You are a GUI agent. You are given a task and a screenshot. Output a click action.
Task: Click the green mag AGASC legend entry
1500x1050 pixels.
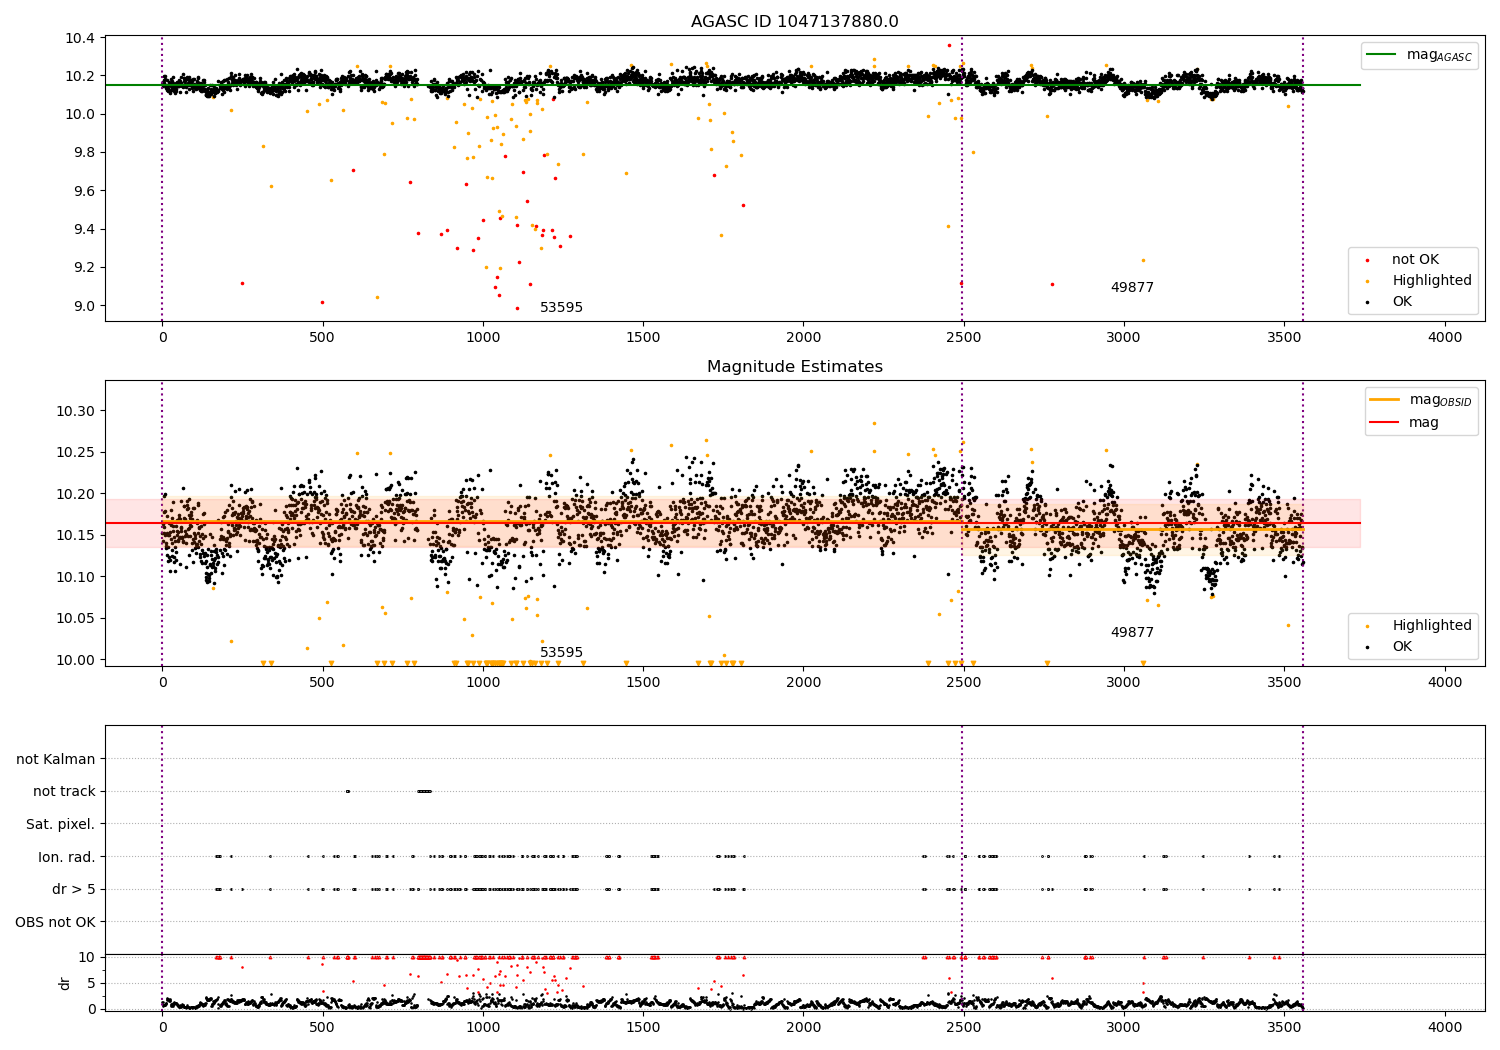click(x=1420, y=55)
